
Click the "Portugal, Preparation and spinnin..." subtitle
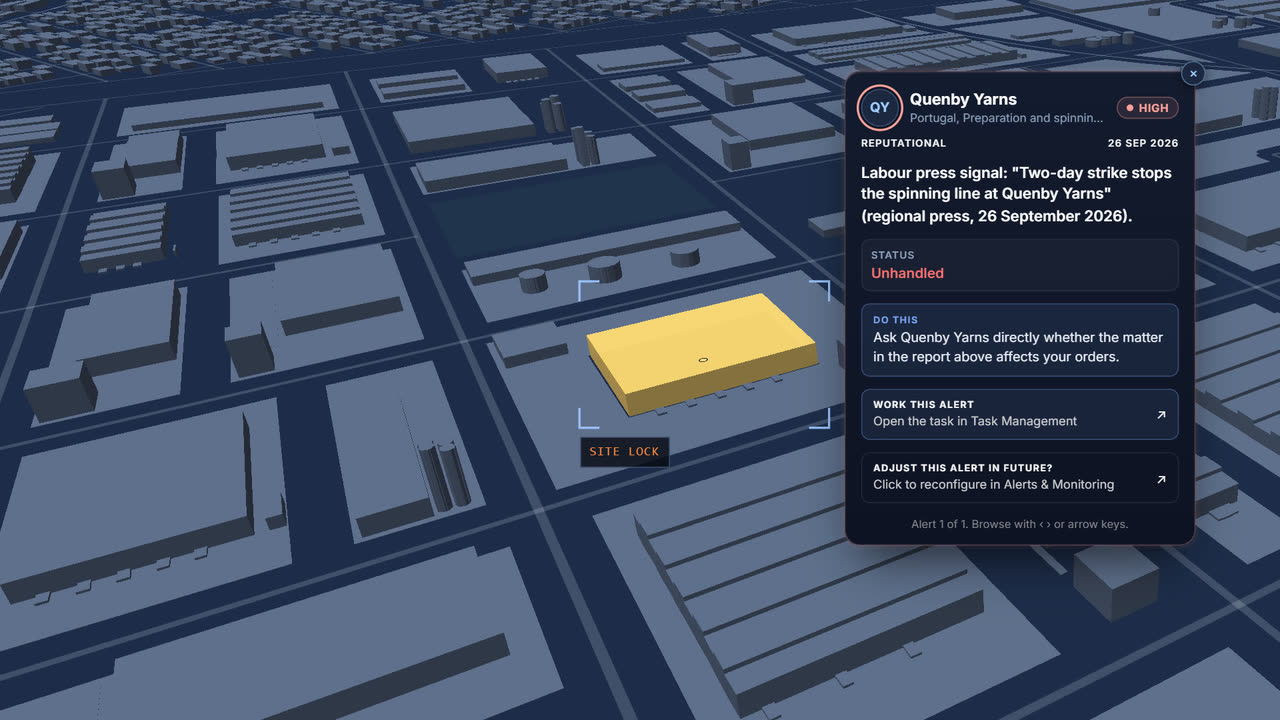tap(1006, 118)
